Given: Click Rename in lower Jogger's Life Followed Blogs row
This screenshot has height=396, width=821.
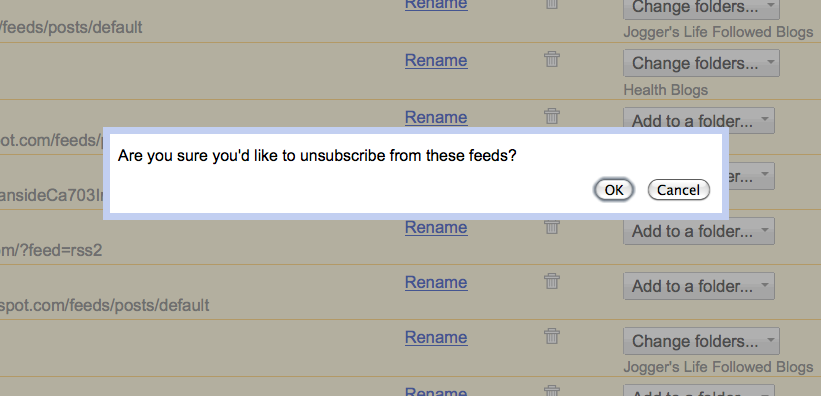Looking at the screenshot, I should coord(436,337).
